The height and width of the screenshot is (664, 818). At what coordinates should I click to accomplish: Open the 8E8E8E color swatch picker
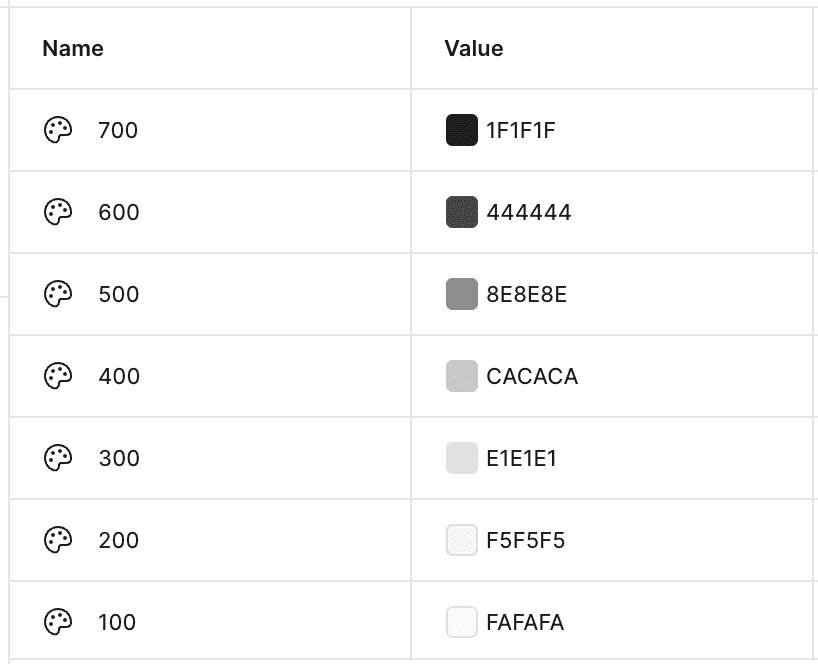coord(461,294)
